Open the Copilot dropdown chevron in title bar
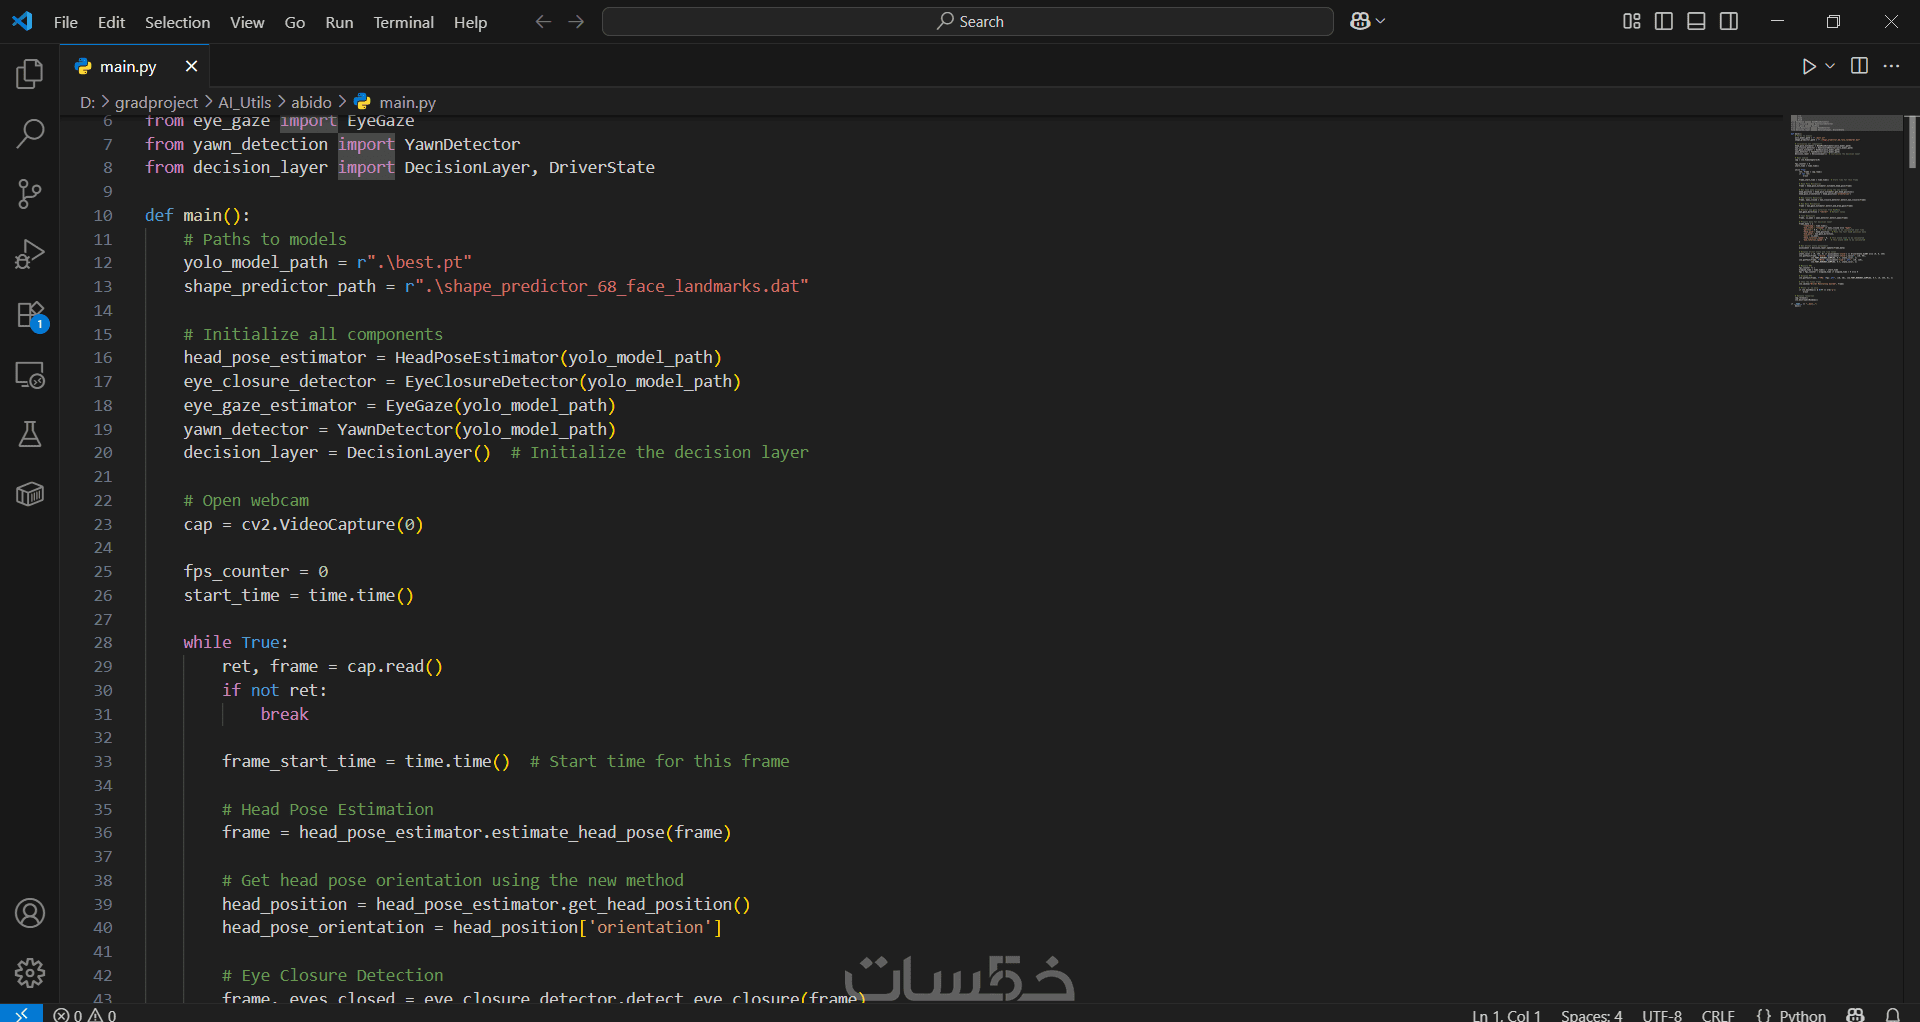The width and height of the screenshot is (1920, 1022). click(x=1381, y=21)
